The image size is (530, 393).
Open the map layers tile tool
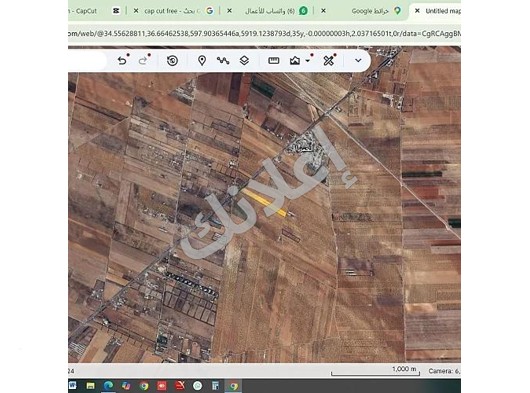(x=244, y=61)
